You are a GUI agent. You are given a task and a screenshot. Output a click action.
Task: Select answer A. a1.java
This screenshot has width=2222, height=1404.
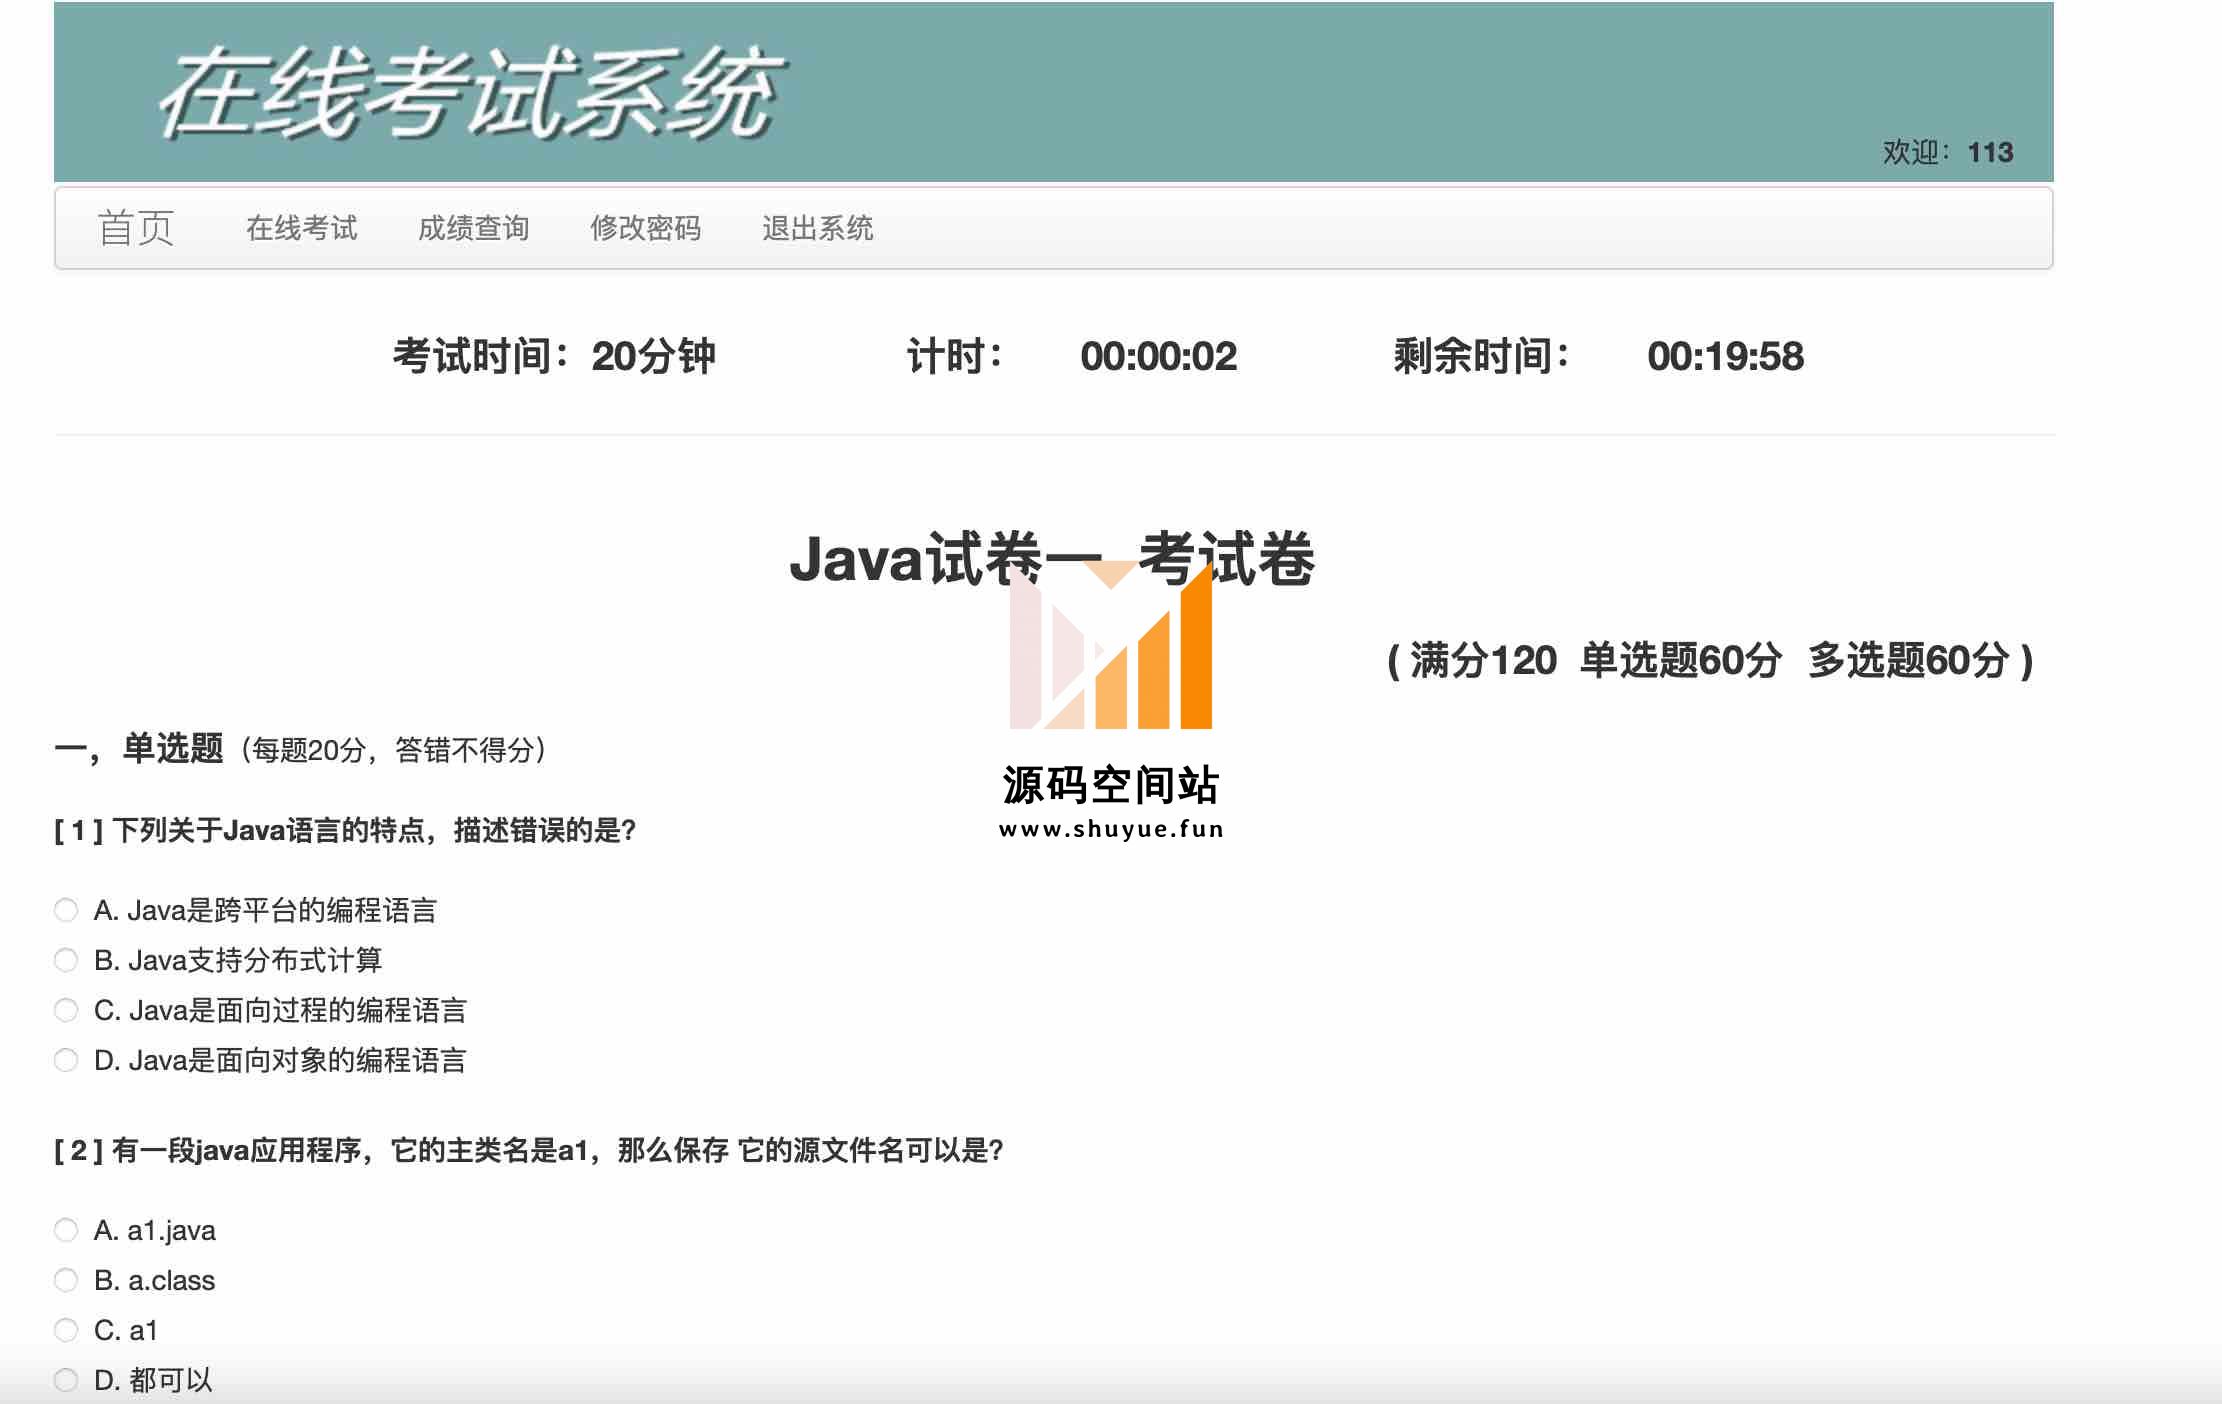coord(66,1230)
